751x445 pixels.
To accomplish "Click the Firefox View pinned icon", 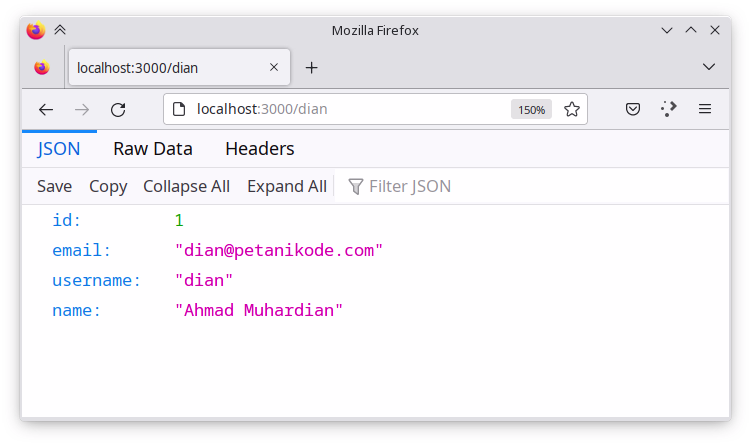I will 41,67.
